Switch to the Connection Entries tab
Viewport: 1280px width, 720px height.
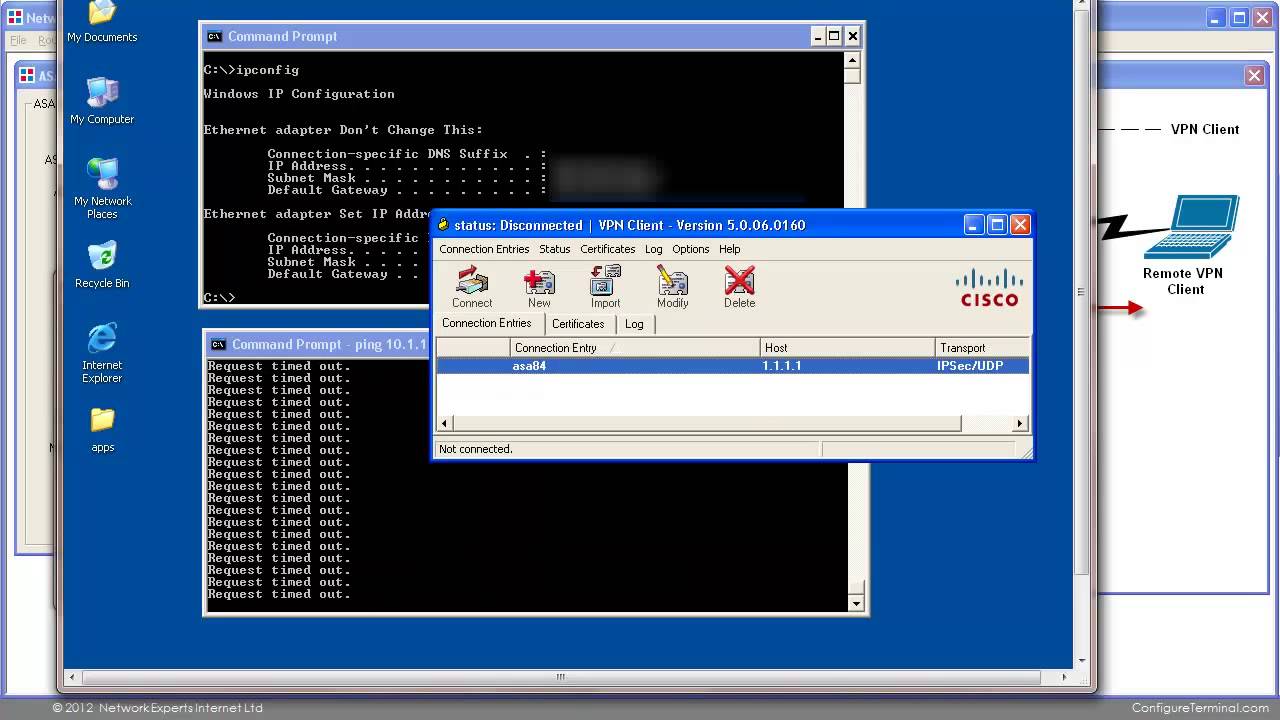(x=487, y=323)
